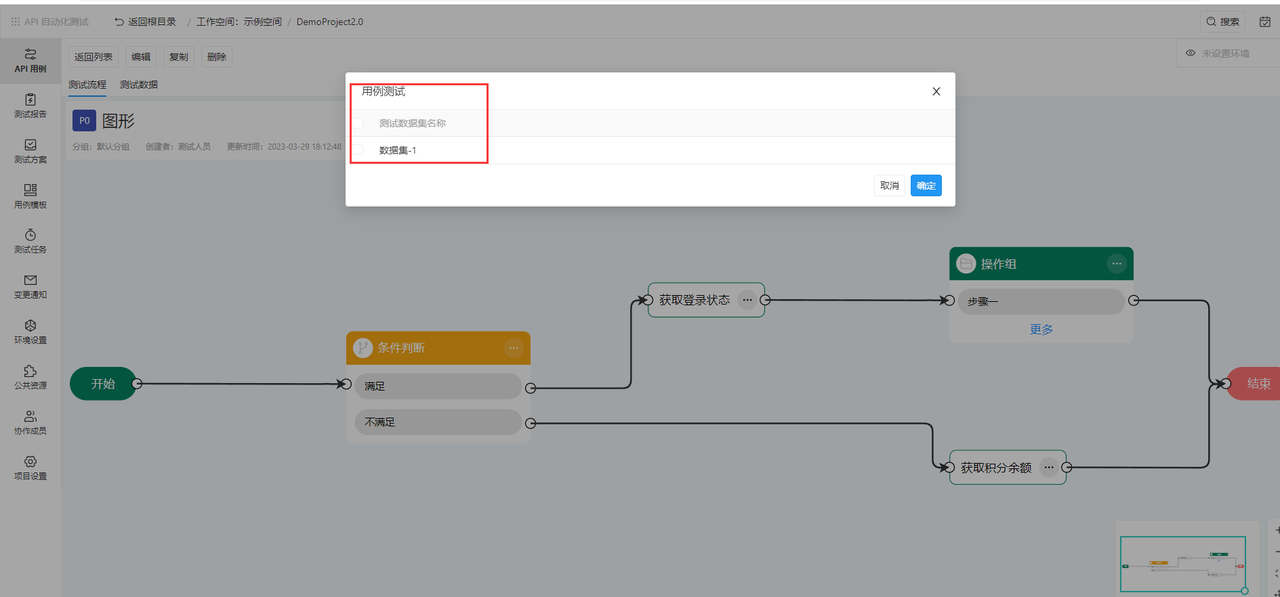
Task: Click the 更多 link in 操作组
Action: [x=1041, y=329]
